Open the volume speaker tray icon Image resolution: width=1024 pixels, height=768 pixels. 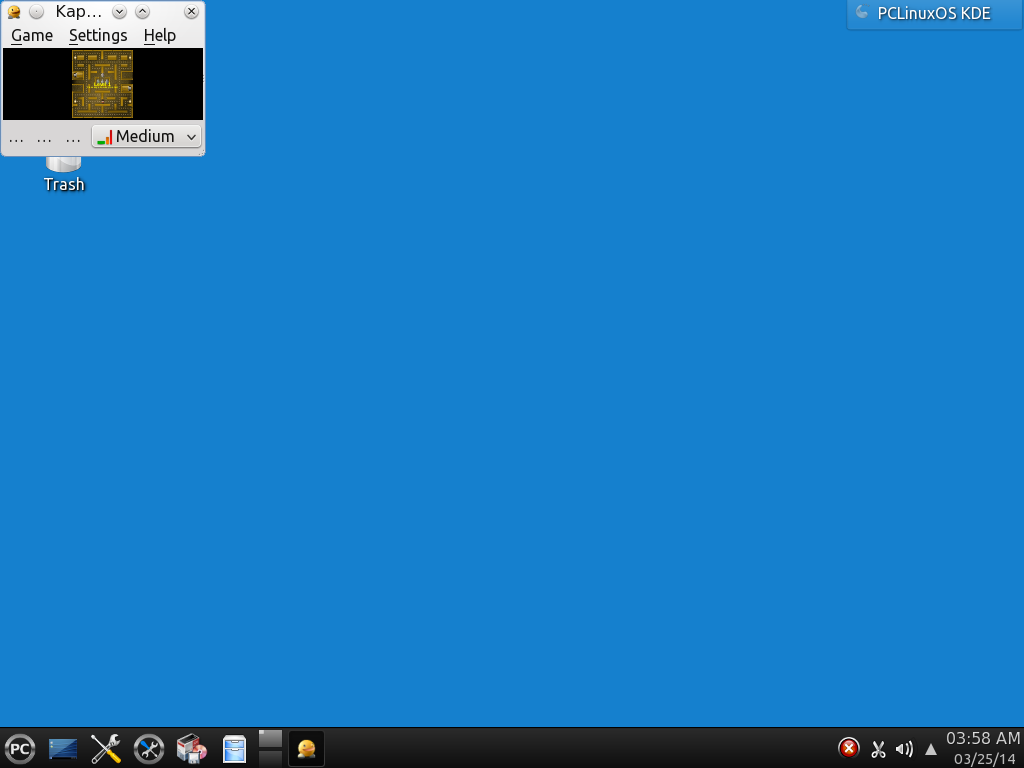pyautogui.click(x=904, y=749)
